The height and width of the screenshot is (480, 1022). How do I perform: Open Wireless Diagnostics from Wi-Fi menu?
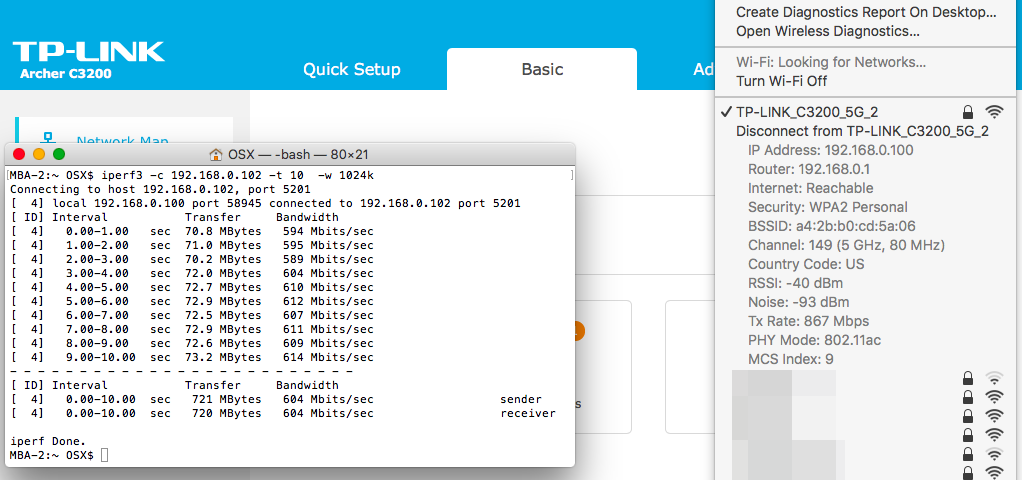pos(827,31)
